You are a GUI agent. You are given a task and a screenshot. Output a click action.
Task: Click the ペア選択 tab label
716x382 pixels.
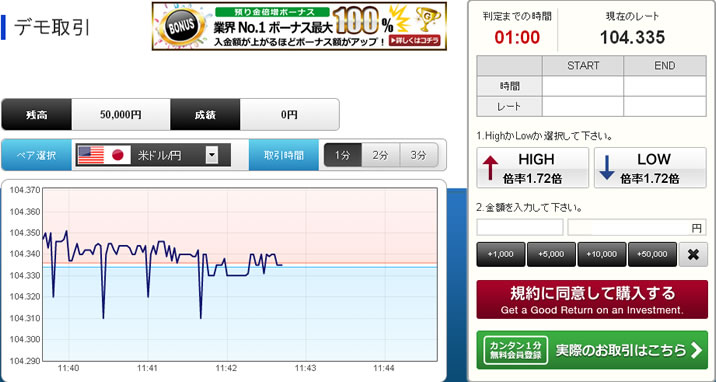[37, 155]
